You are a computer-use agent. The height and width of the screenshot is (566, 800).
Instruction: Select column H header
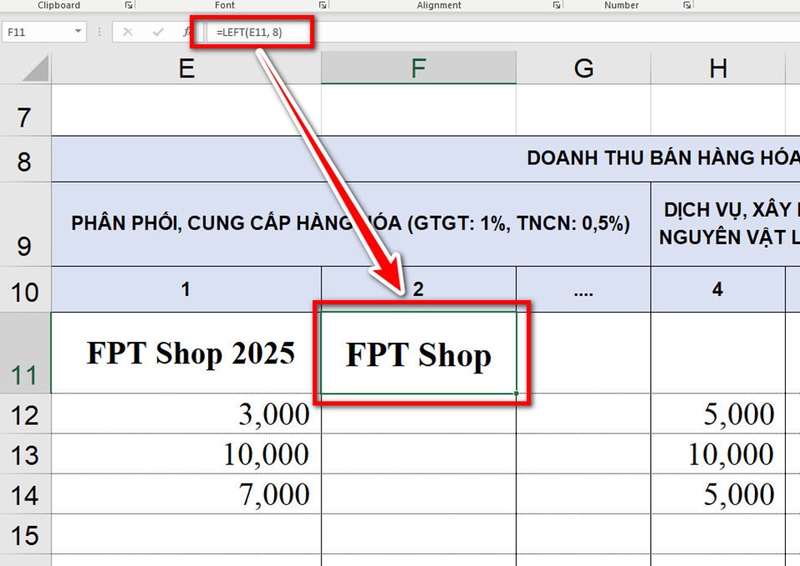(718, 68)
